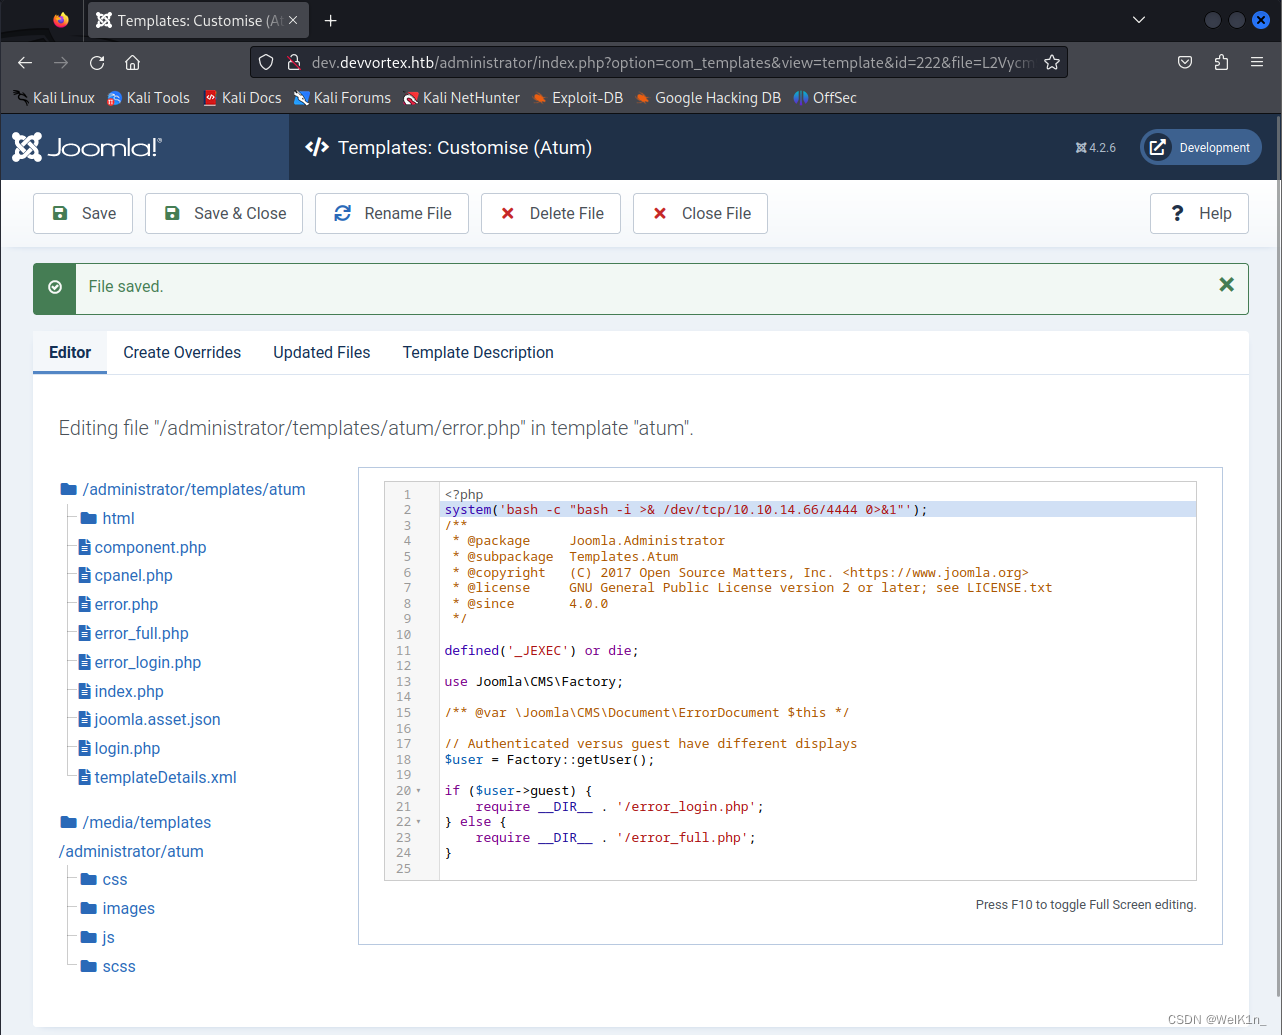Switch to the Updated Files tab
Image resolution: width=1282 pixels, height=1035 pixels.
click(322, 352)
